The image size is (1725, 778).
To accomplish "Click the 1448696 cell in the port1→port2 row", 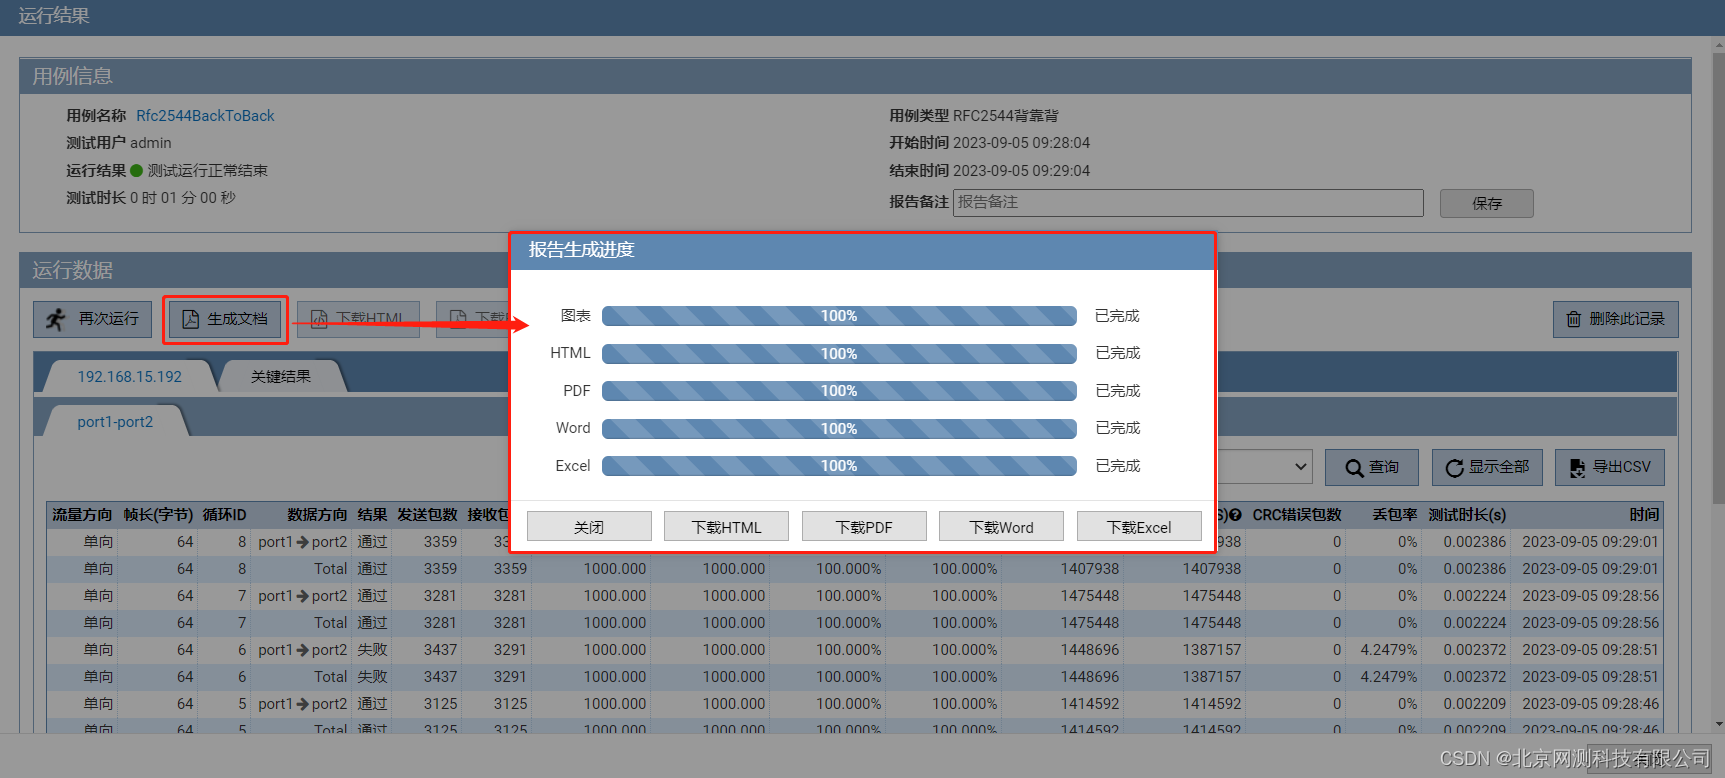I will 1090,650.
